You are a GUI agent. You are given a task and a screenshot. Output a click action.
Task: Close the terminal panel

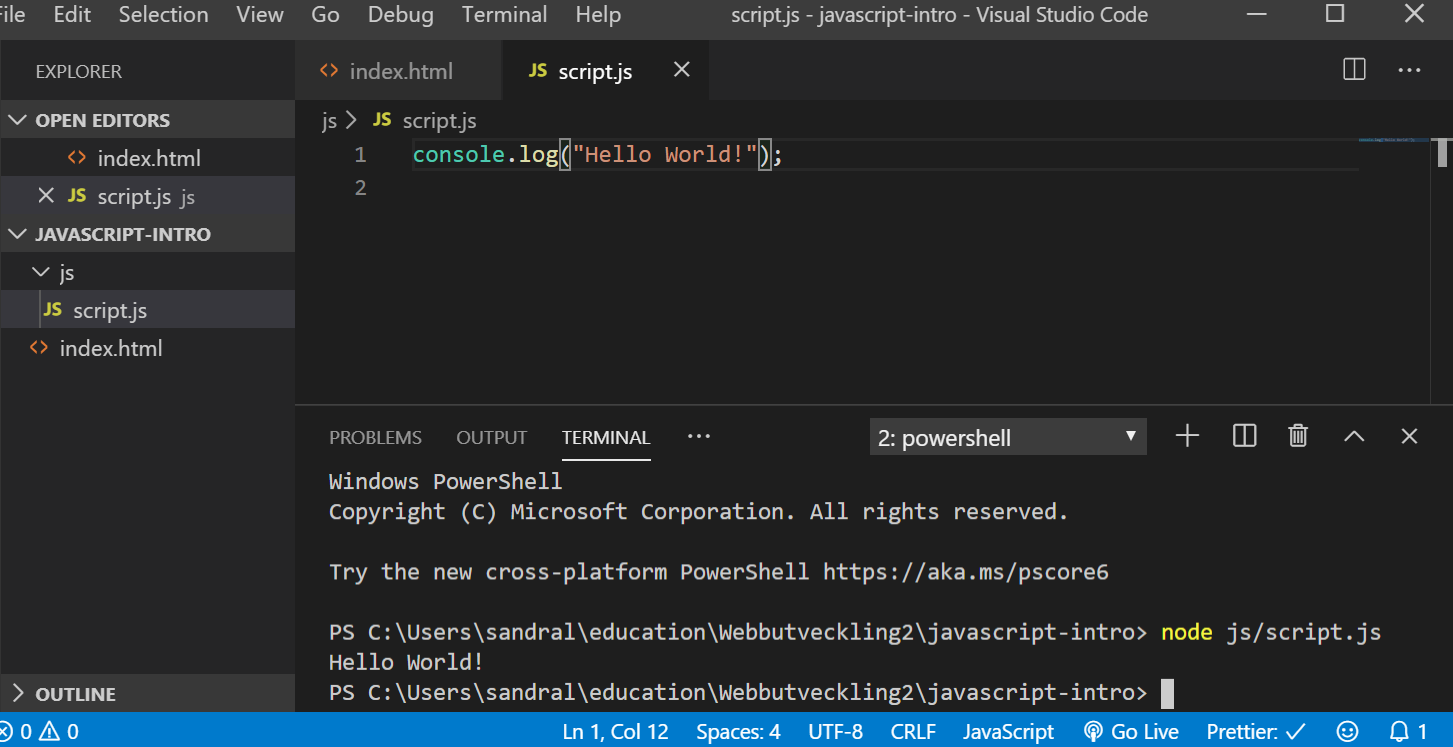click(x=1409, y=436)
